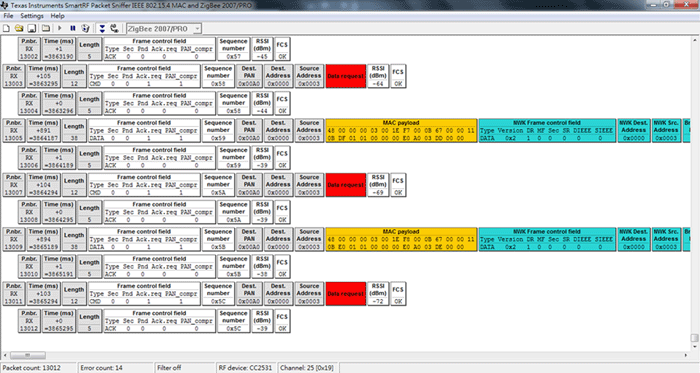Image resolution: width=700 pixels, height=373 pixels.
Task: Open a saved packet file
Action: (x=19, y=29)
